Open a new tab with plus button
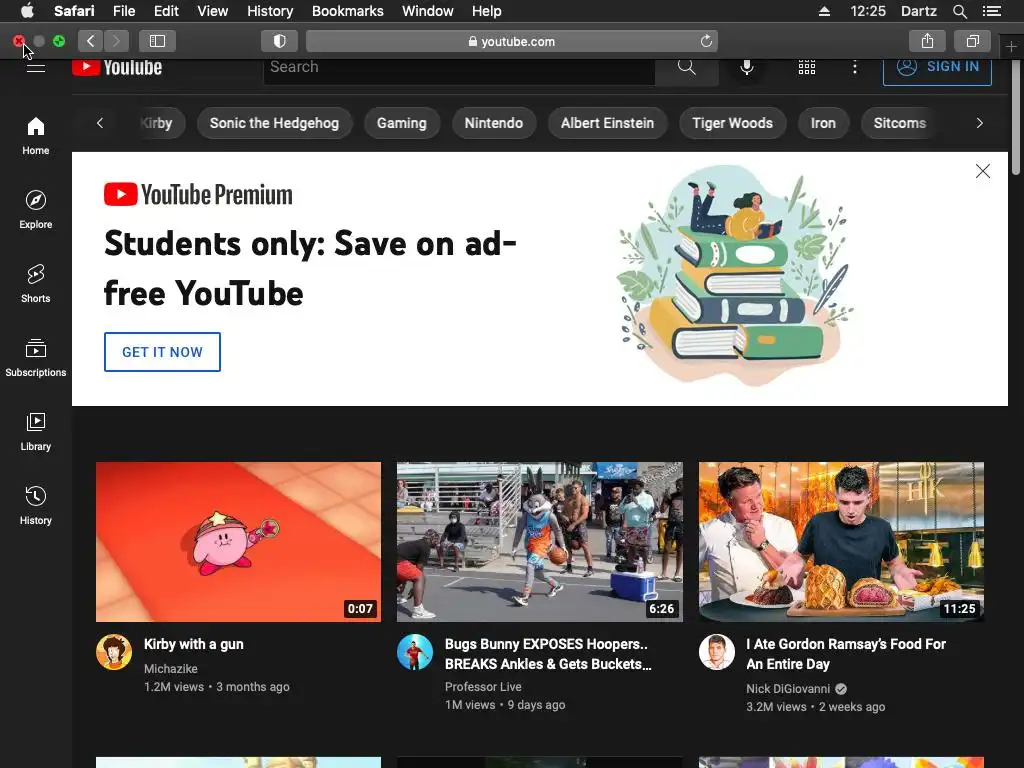Screen dimensions: 1024x768 point(1011,46)
